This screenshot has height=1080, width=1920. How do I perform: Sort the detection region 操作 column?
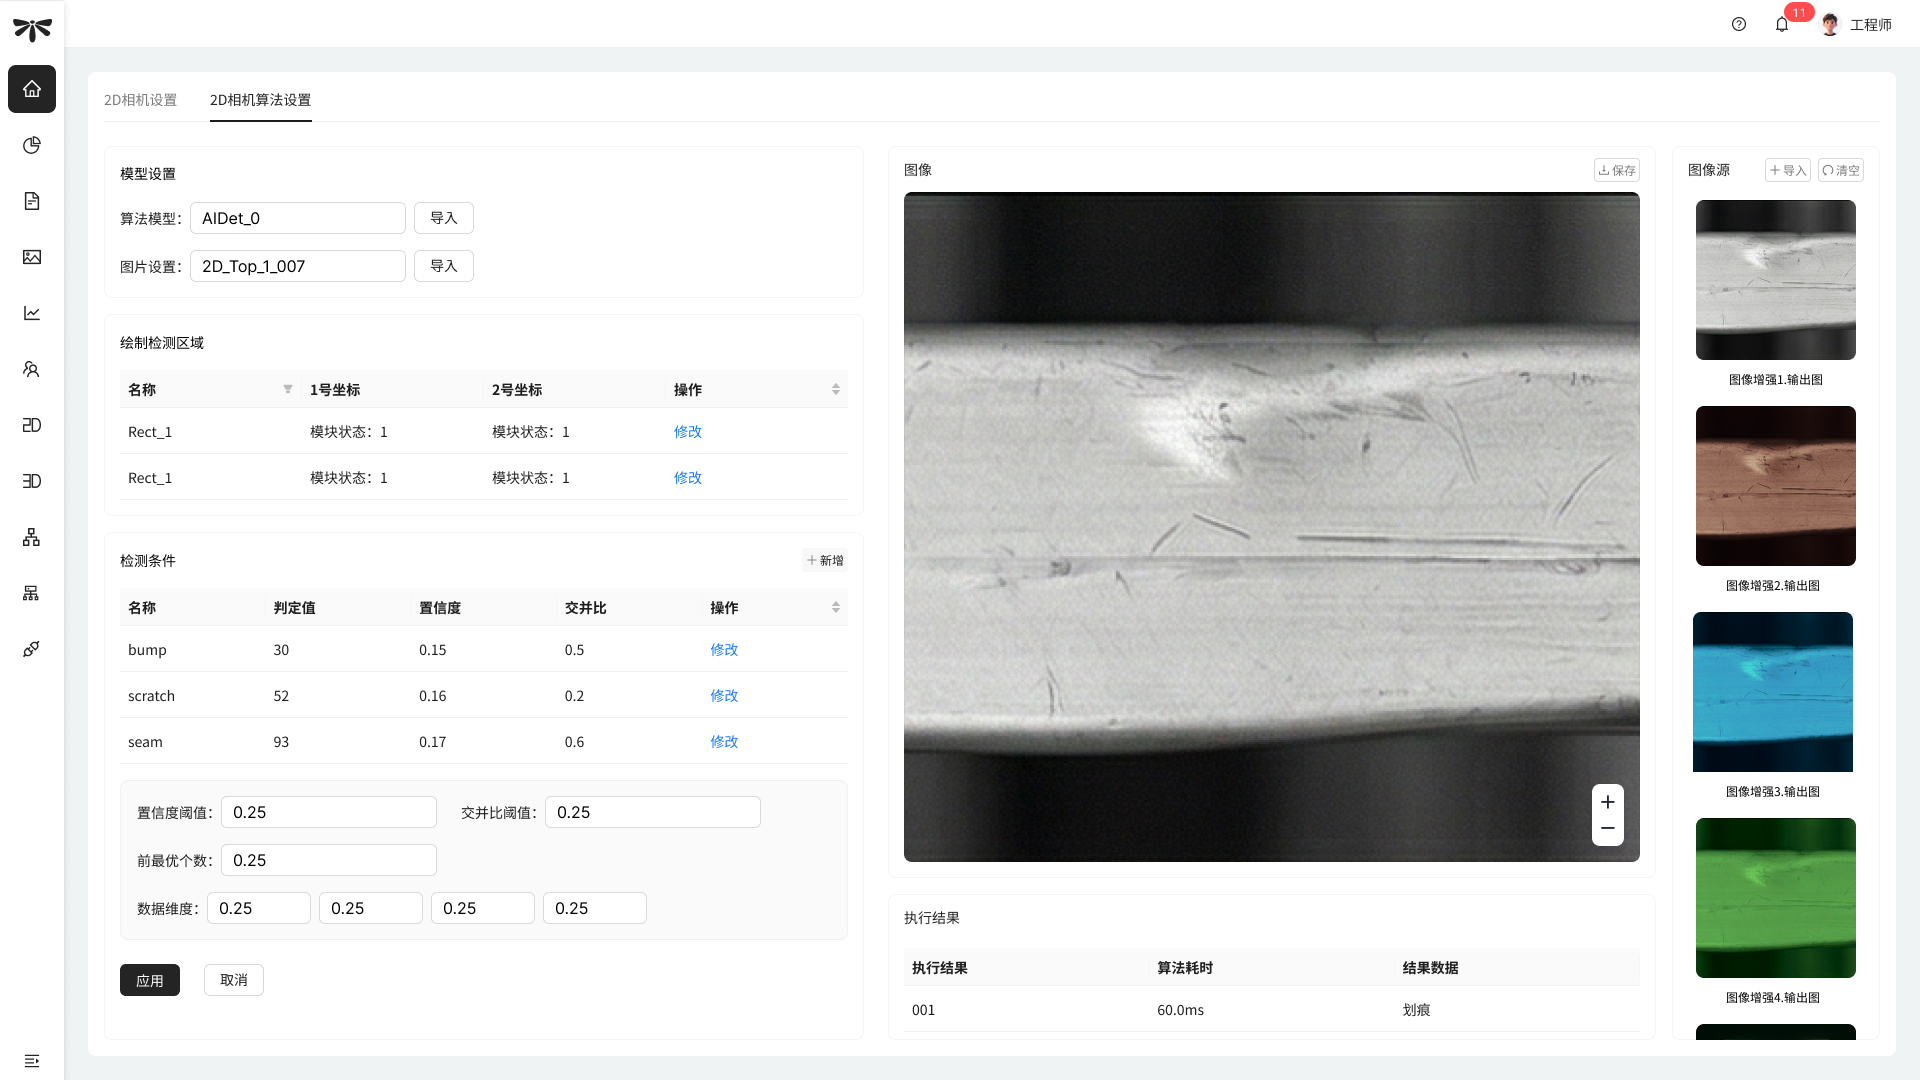coord(836,389)
